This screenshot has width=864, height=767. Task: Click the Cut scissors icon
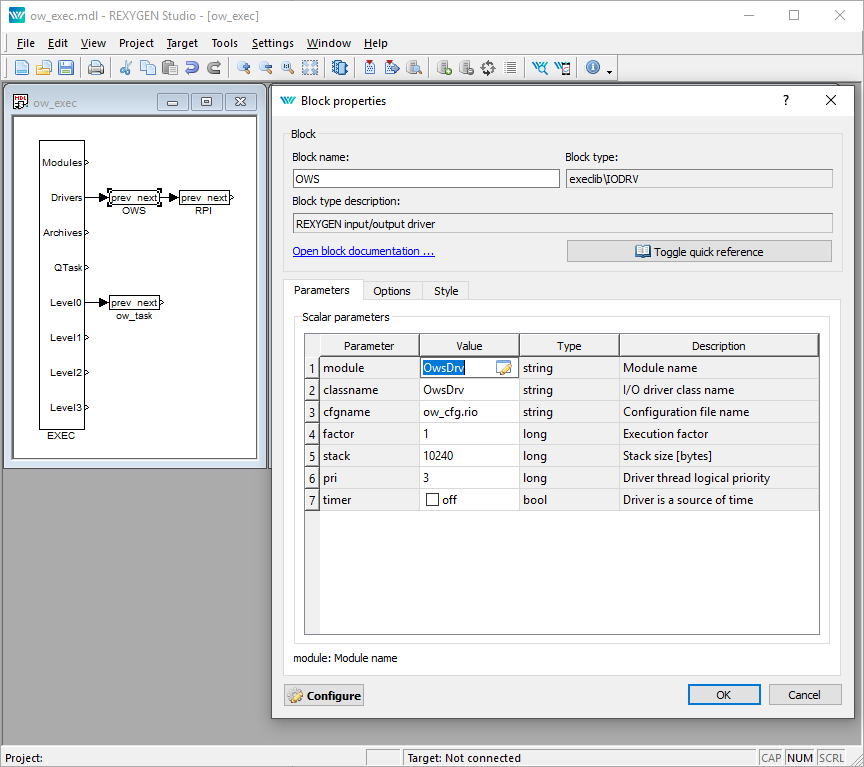(126, 68)
